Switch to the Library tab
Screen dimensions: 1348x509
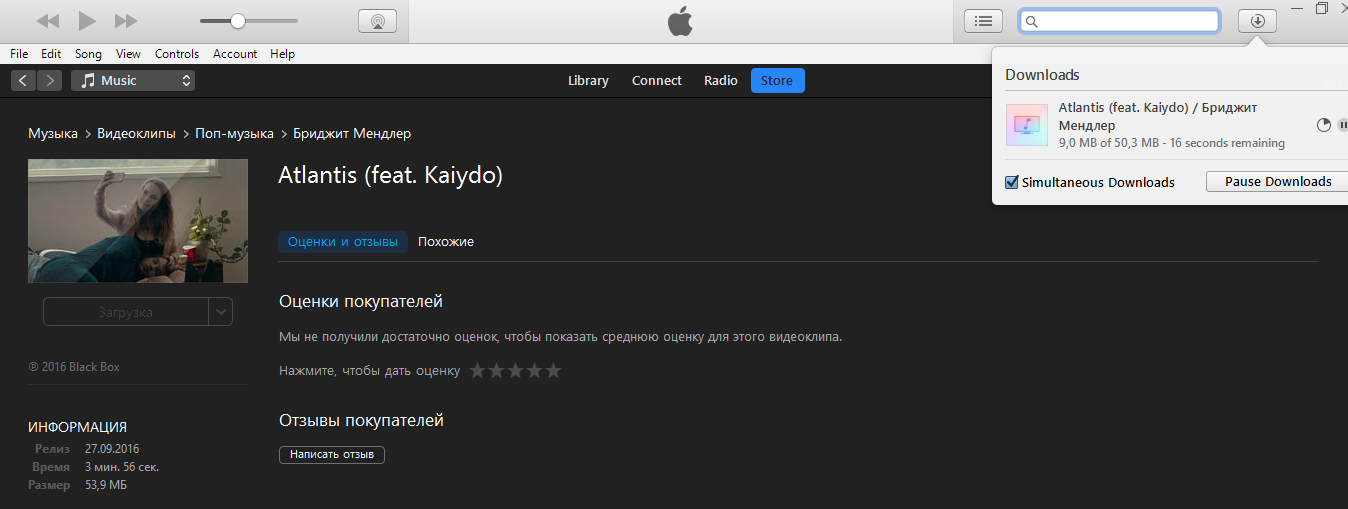588,81
